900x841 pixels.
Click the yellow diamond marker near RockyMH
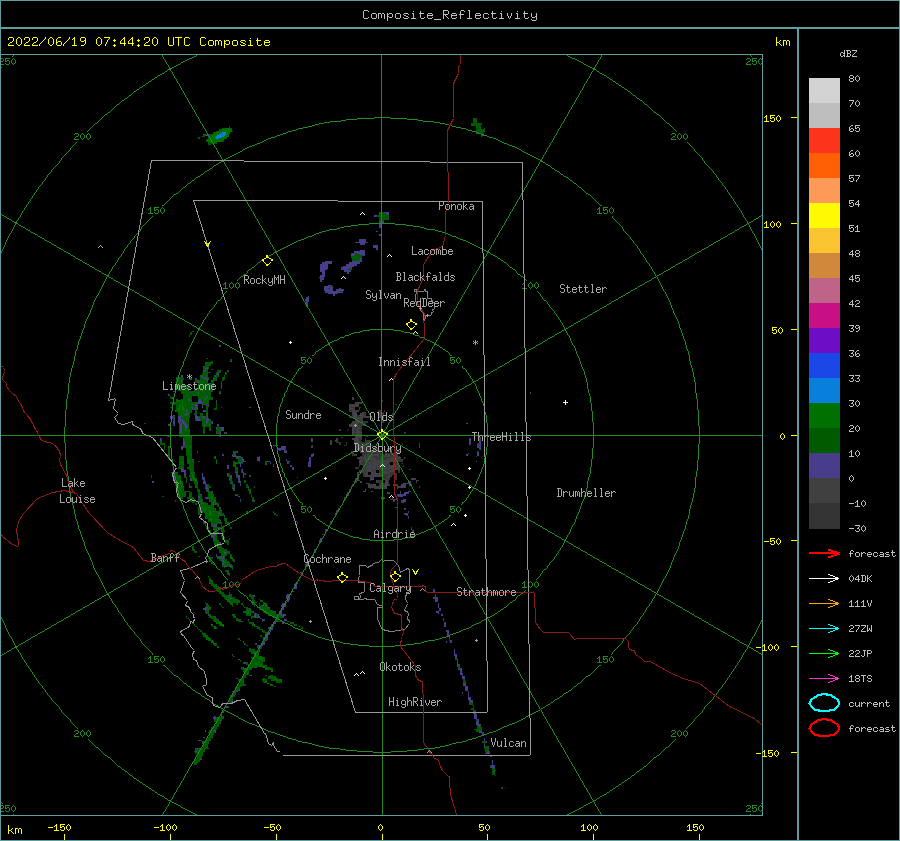click(267, 261)
